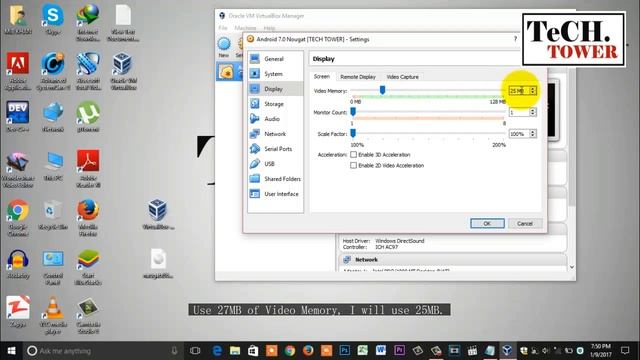Switch to Screen tab

pos(322,77)
